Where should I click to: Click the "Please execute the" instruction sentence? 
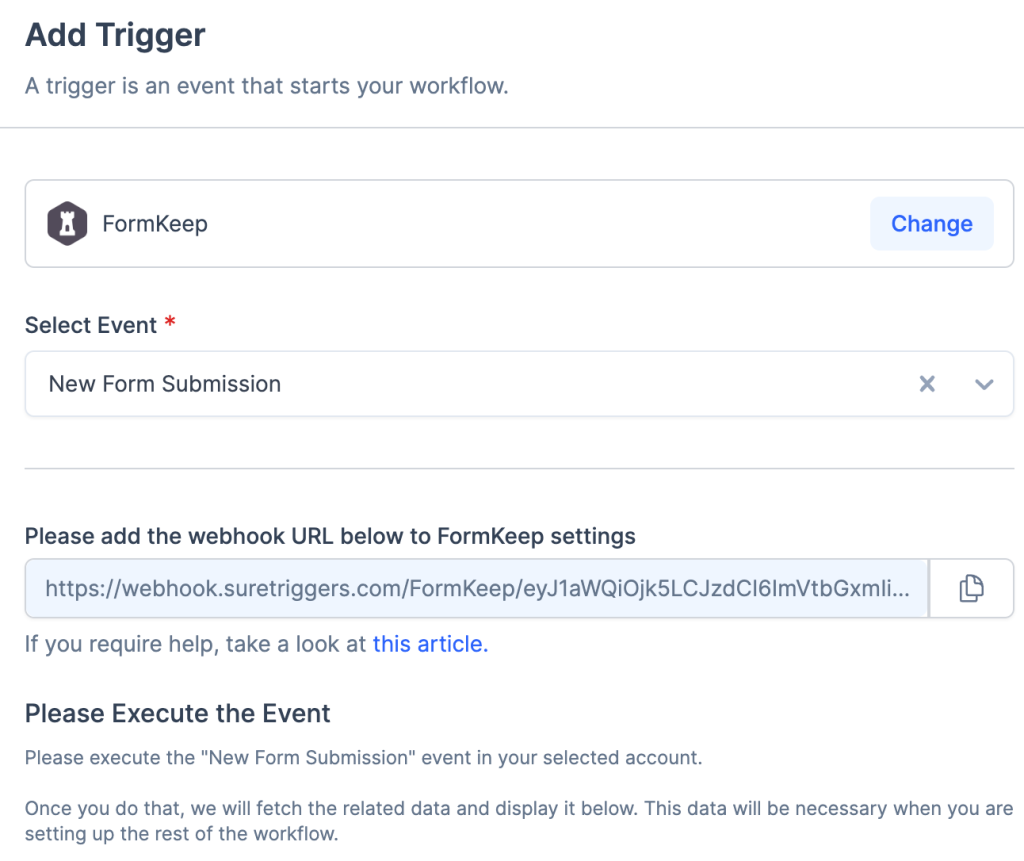point(363,757)
